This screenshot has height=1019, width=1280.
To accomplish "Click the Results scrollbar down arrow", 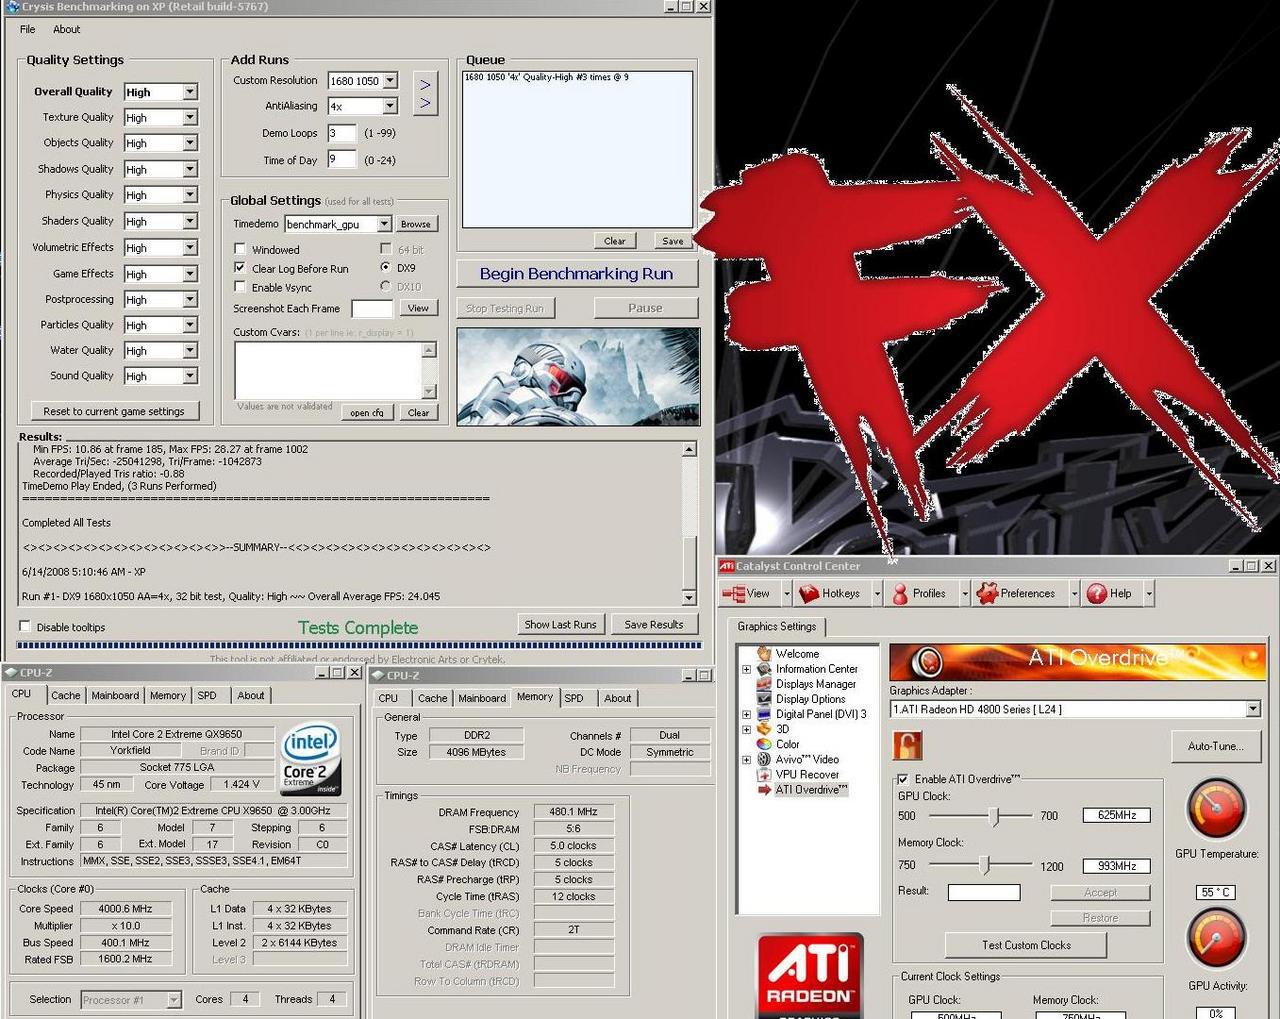I will coord(689,597).
